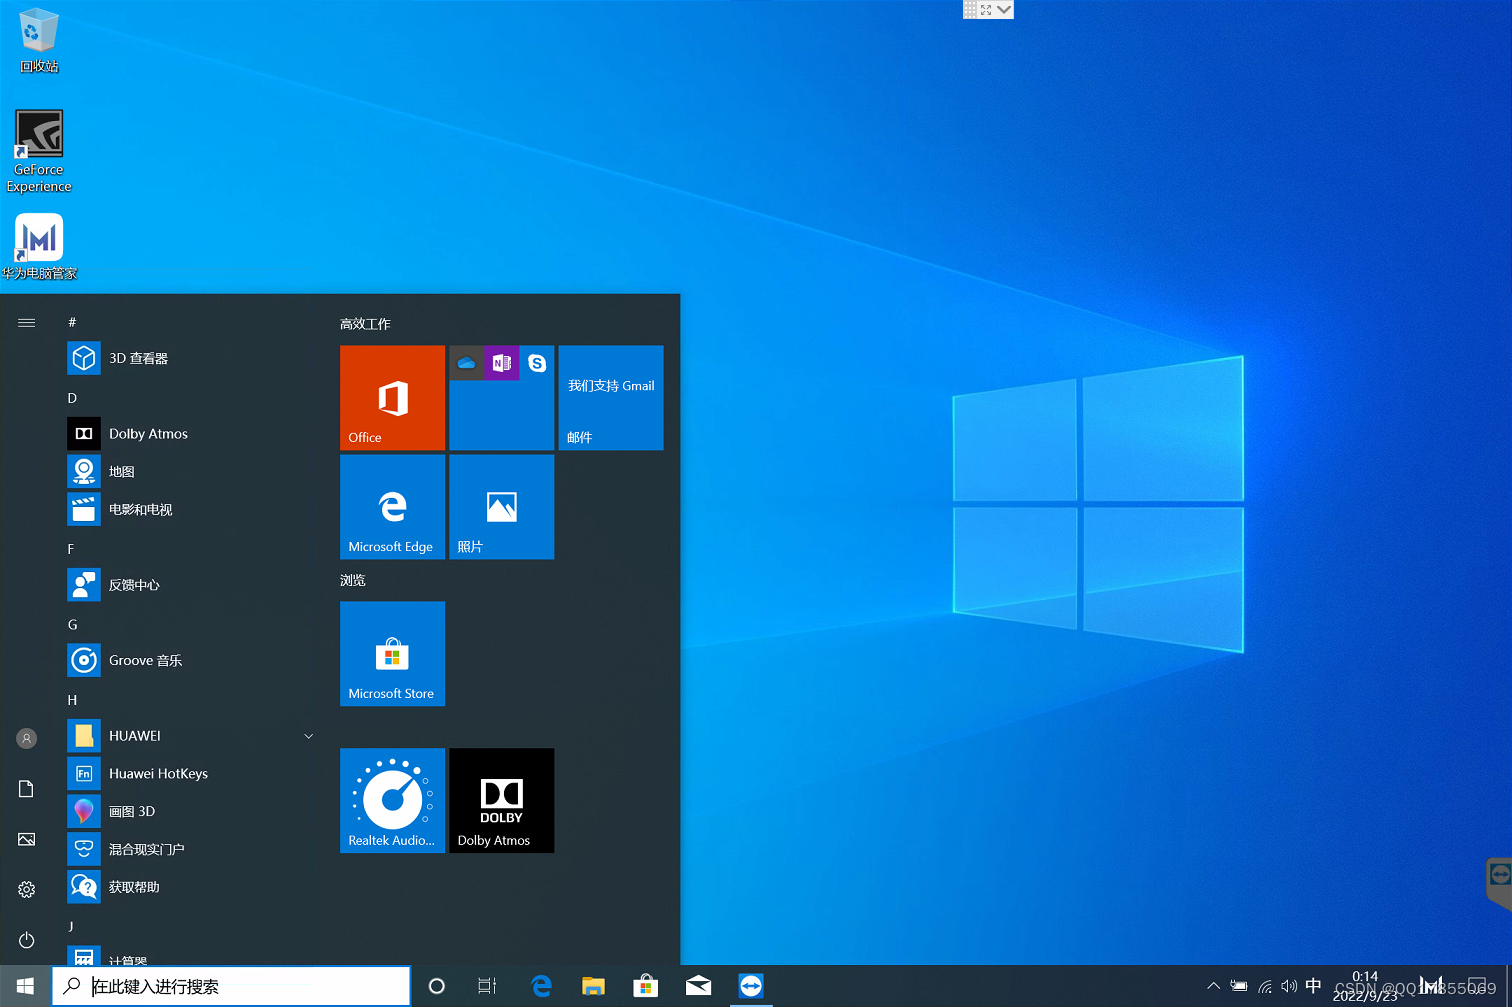Open 混合现实门户 app
Viewport: 1512px width, 1007px height.
[190, 849]
